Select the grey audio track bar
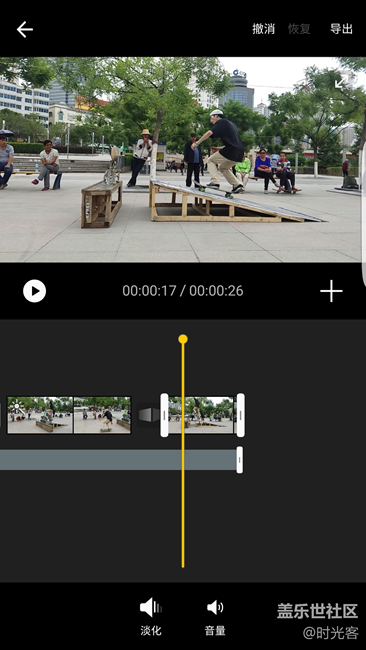The image size is (366, 650). tap(118, 460)
